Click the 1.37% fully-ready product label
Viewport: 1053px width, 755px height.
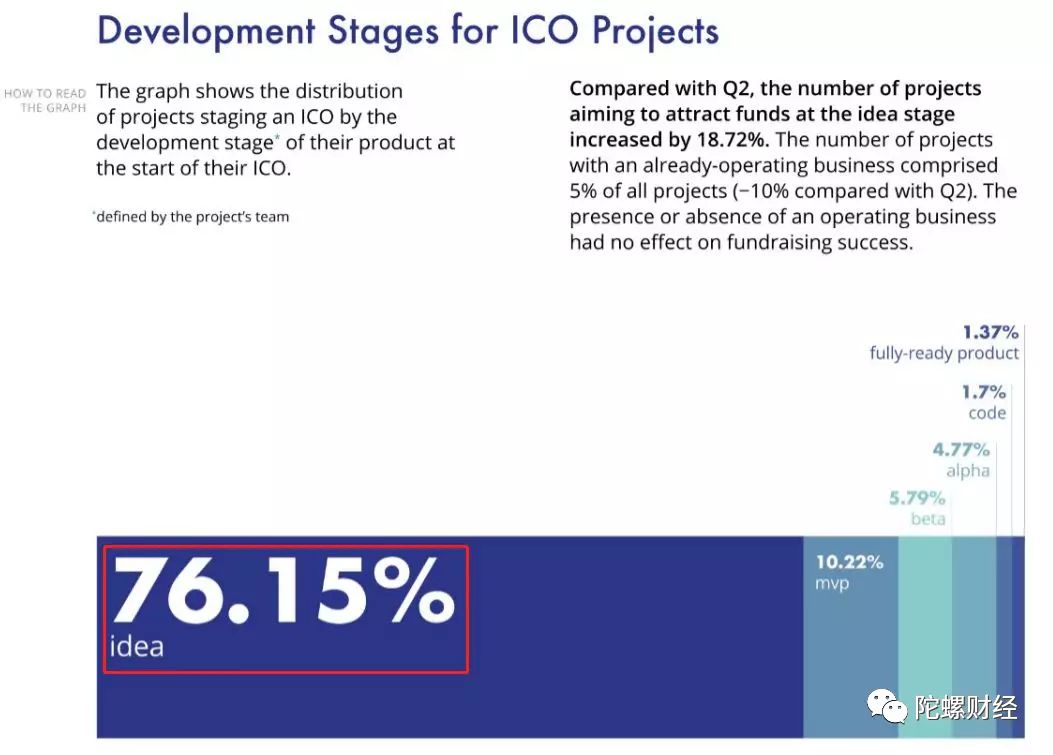point(944,343)
